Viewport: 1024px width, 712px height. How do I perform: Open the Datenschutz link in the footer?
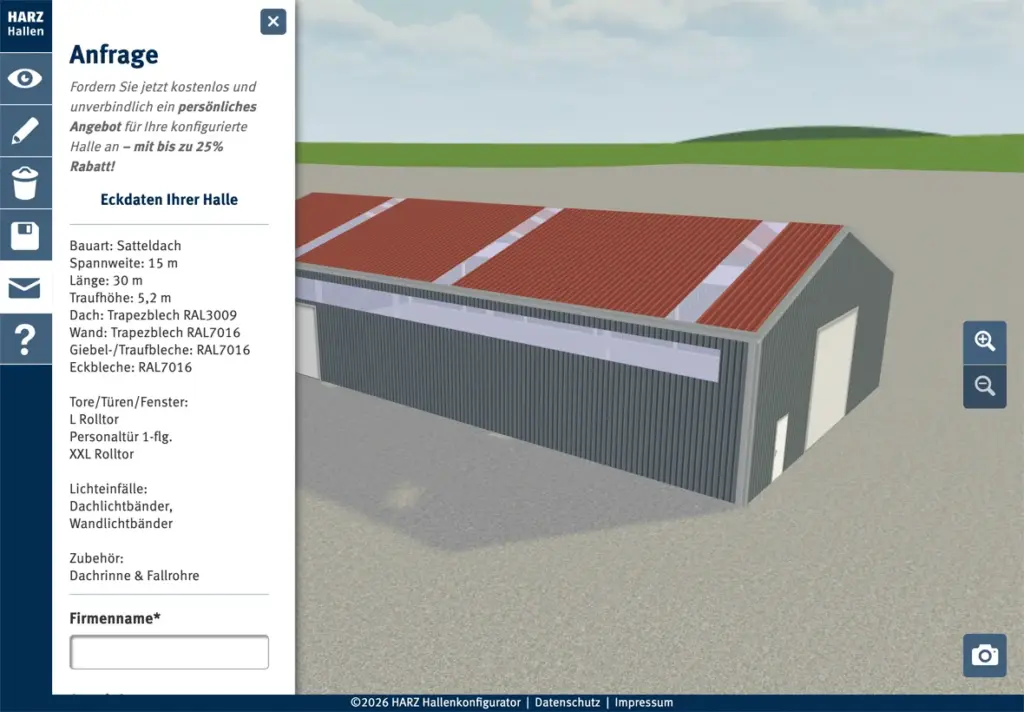coord(567,703)
